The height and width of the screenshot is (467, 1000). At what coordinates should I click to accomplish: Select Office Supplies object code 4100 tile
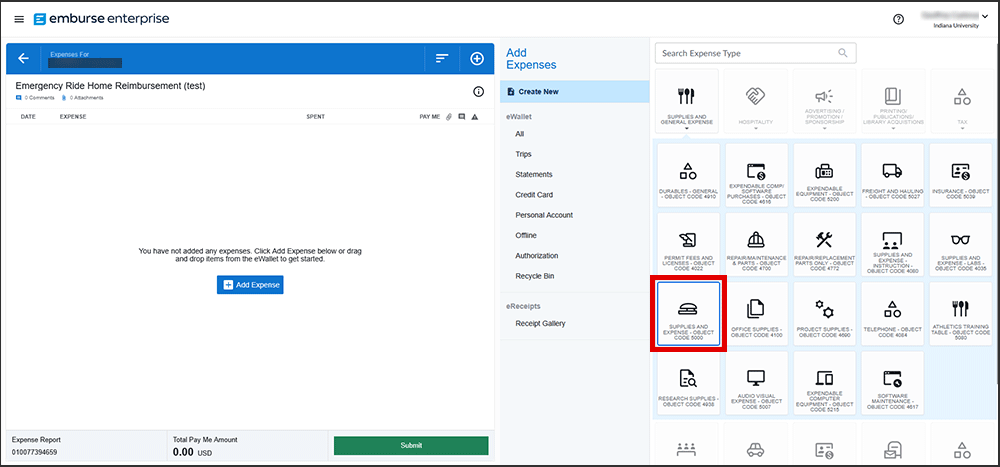756,313
